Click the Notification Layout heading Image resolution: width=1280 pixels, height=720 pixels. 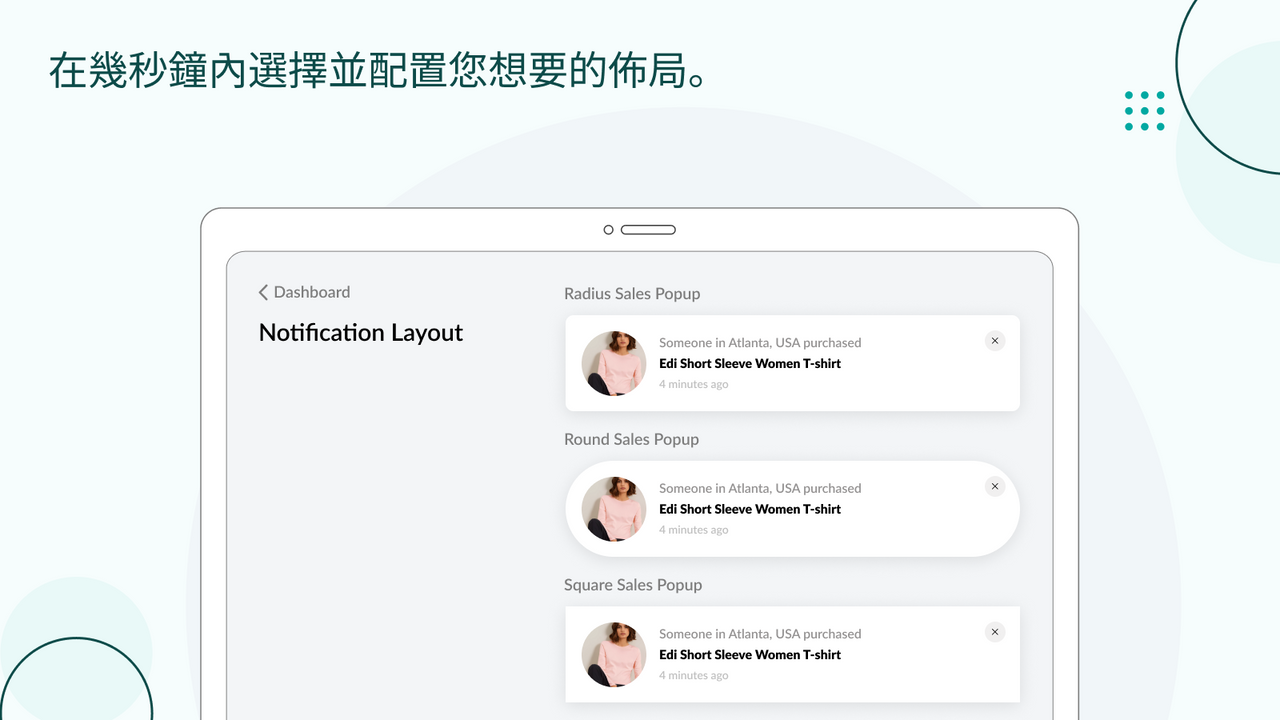pyautogui.click(x=361, y=333)
